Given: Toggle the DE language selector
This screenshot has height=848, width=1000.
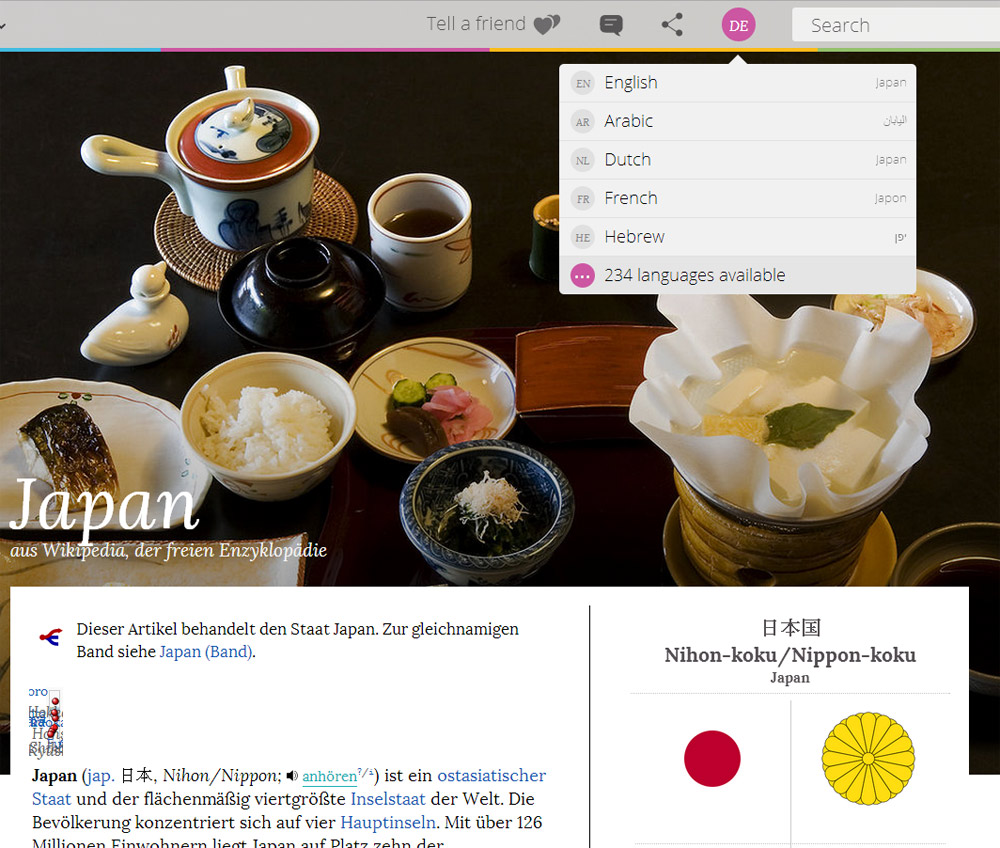Looking at the screenshot, I should coord(739,26).
